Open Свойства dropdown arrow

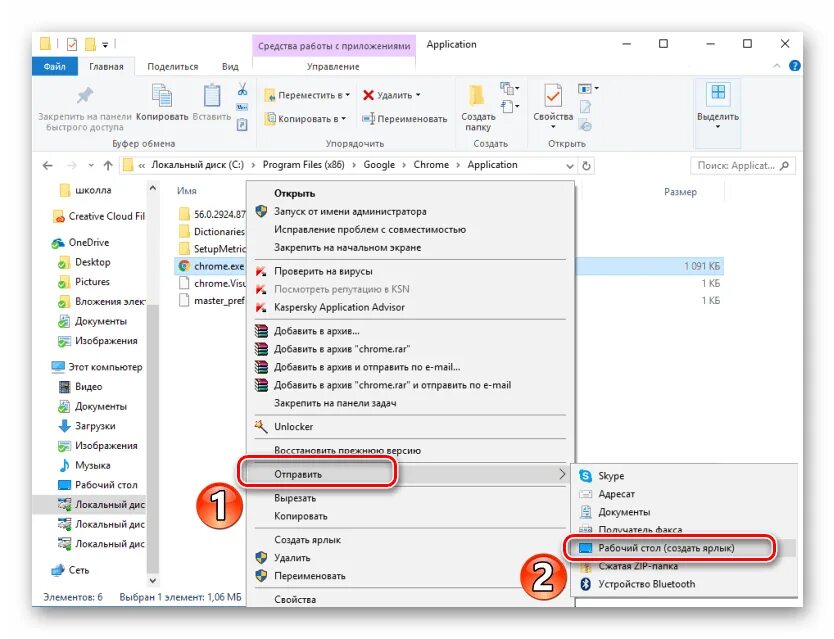click(553, 127)
